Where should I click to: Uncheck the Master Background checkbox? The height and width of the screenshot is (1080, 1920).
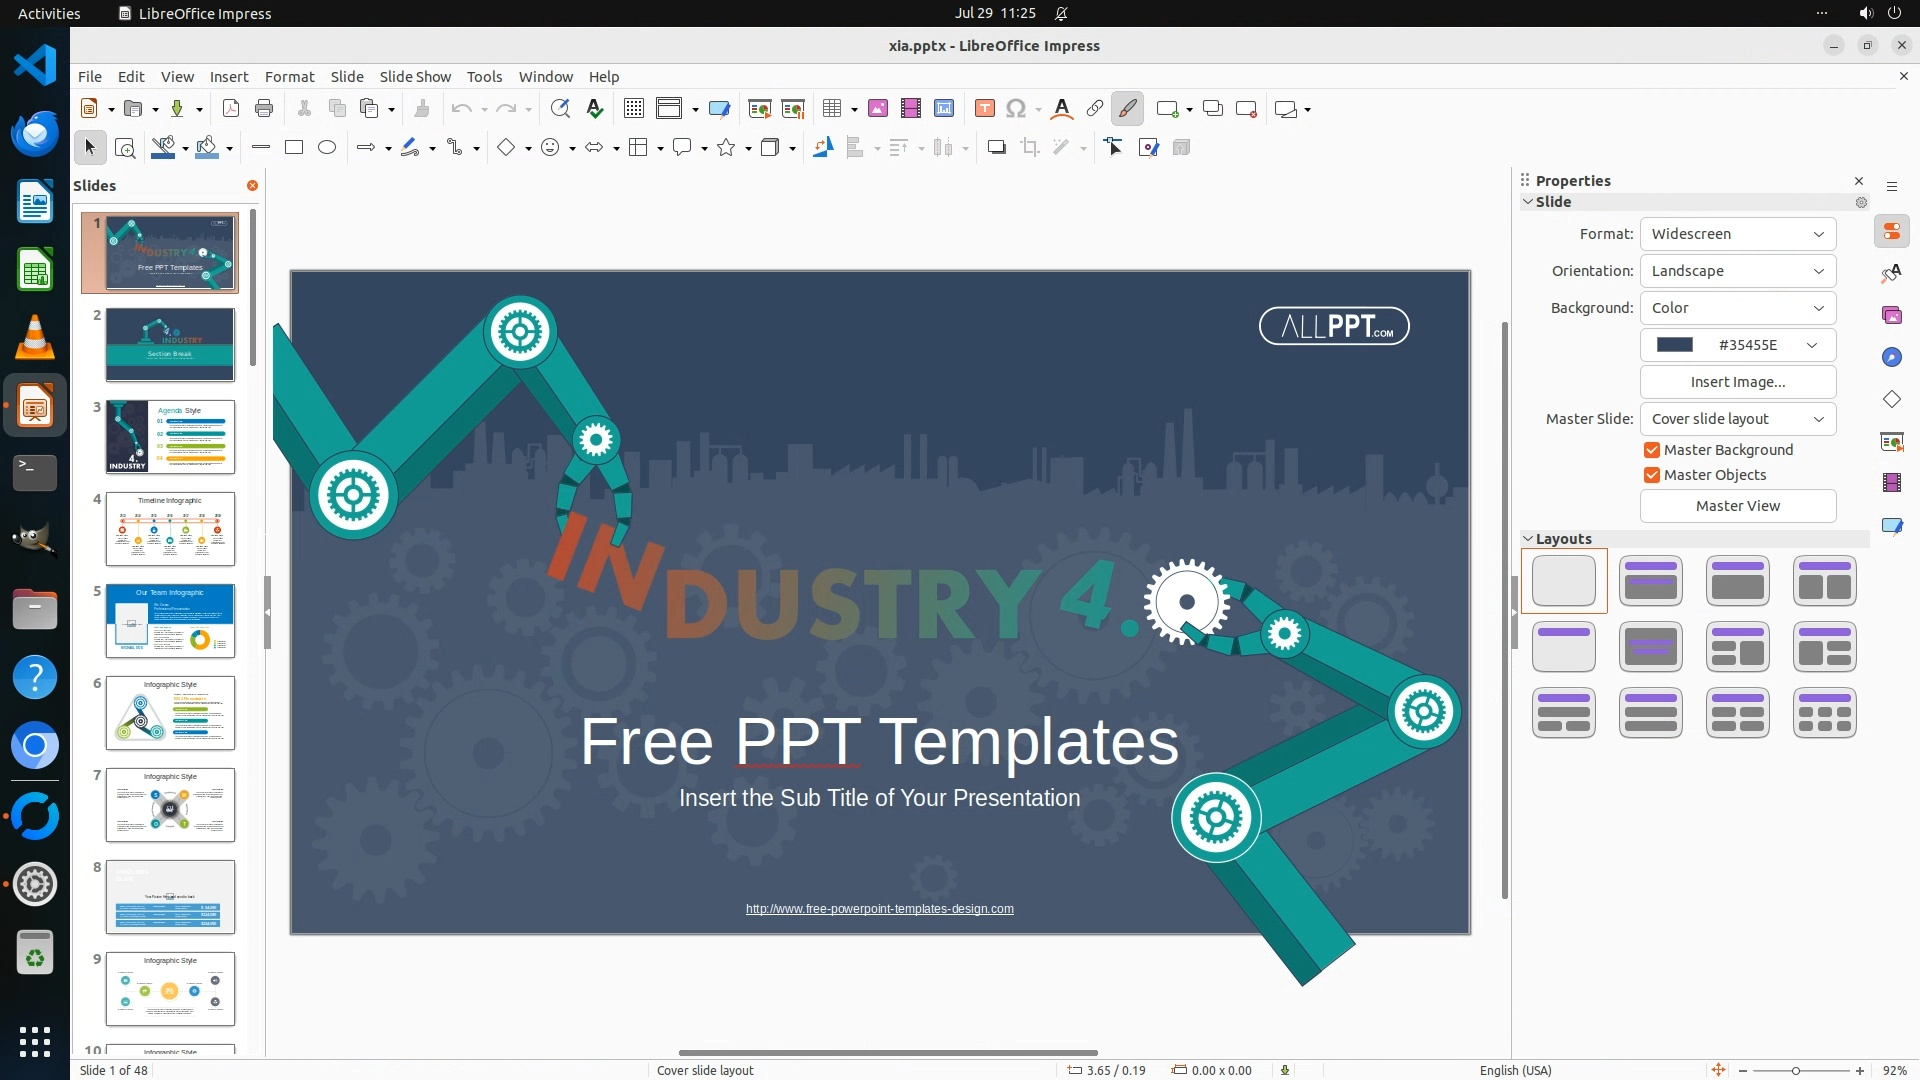click(x=1652, y=450)
